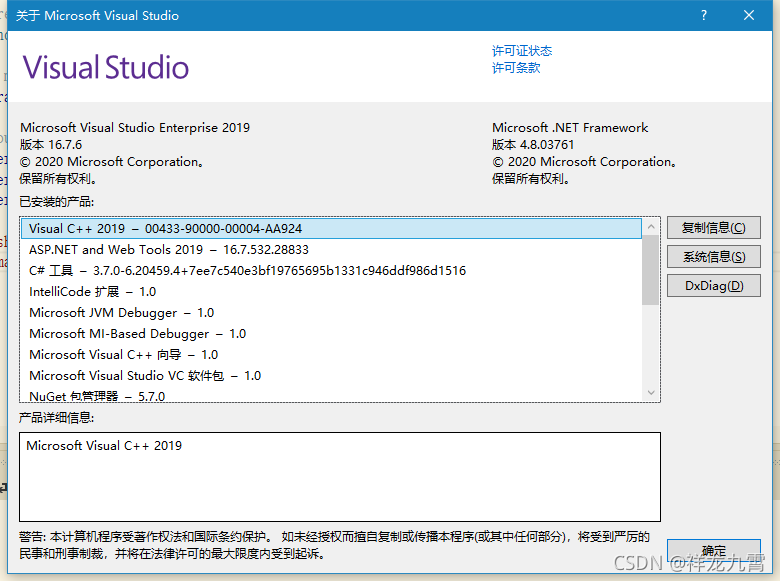Select Microsoft Visual Studio VC 软件包 row
Viewport: 780px width, 581px height.
click(x=331, y=376)
